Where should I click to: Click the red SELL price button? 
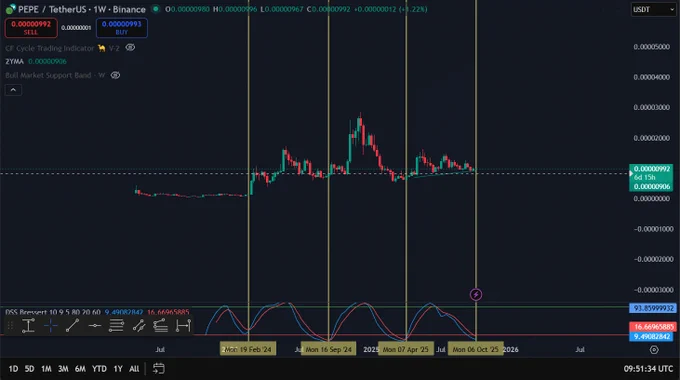31,28
